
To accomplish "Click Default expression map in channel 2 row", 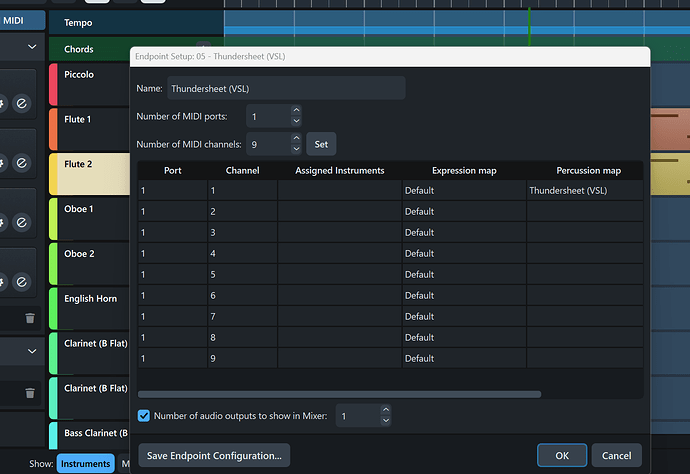I will pos(464,211).
